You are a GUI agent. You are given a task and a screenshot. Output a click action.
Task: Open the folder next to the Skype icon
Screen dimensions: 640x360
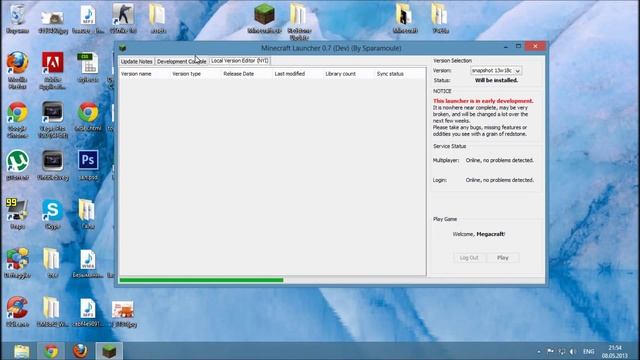pyautogui.click(x=87, y=214)
